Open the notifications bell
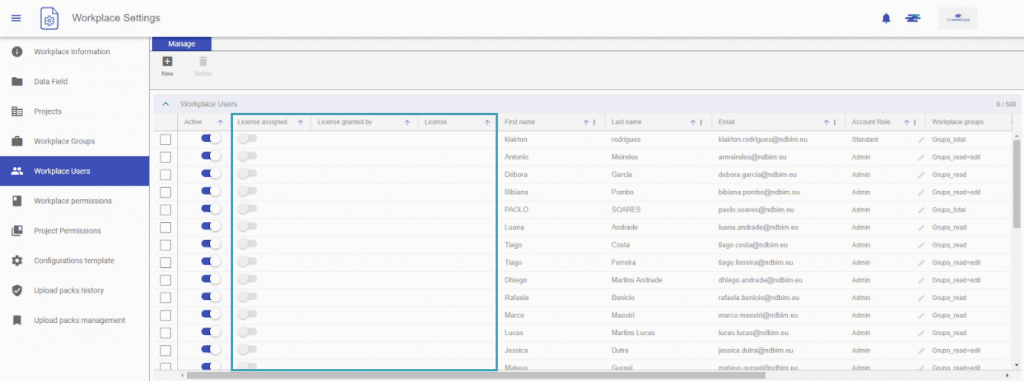1024x381 pixels. 886,18
